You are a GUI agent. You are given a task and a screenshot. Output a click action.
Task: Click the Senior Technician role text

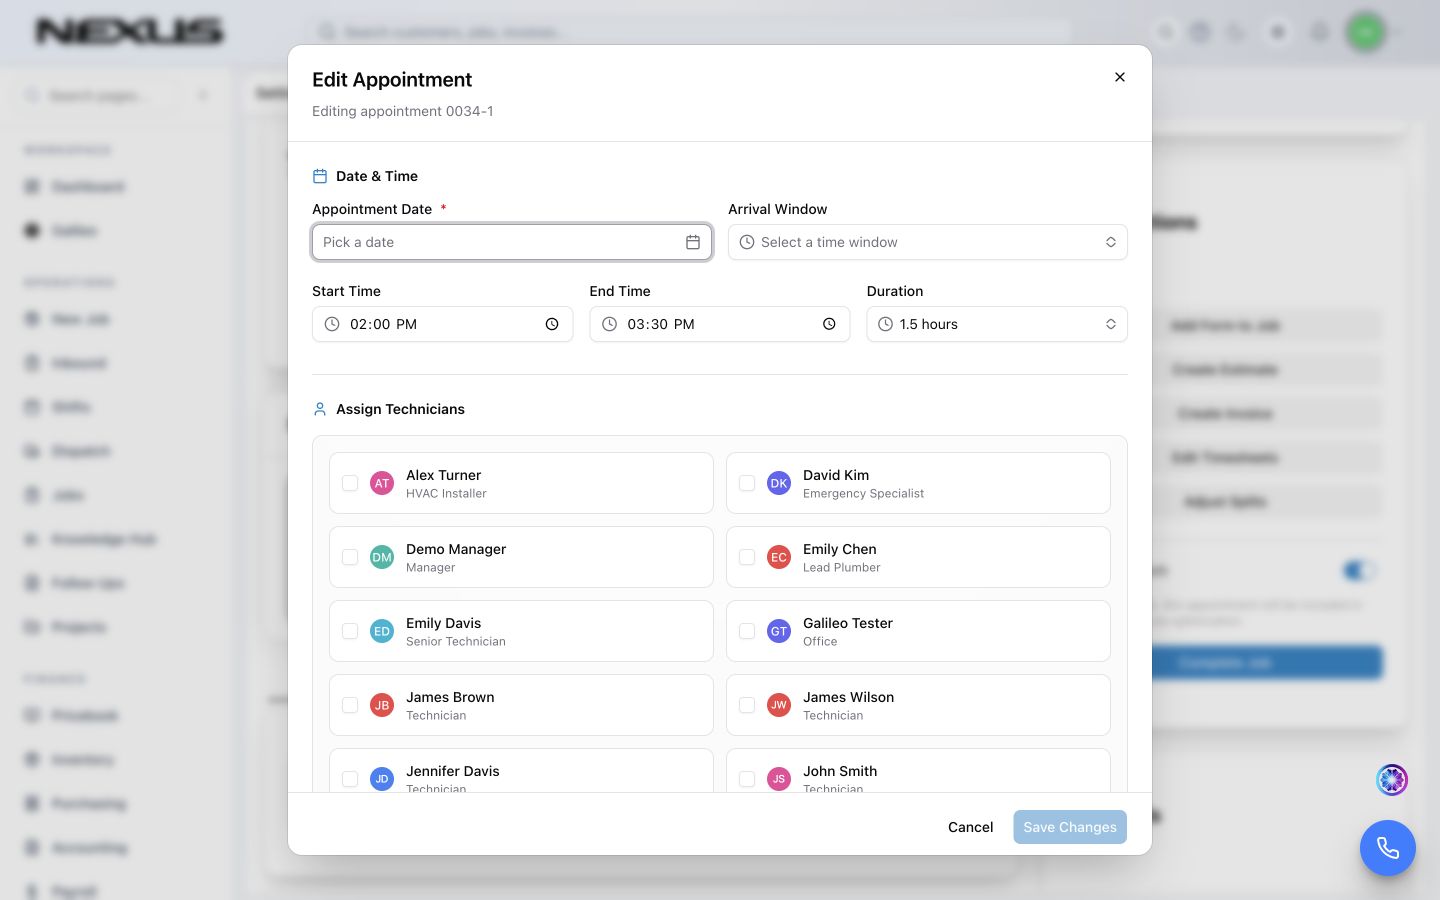coord(455,642)
